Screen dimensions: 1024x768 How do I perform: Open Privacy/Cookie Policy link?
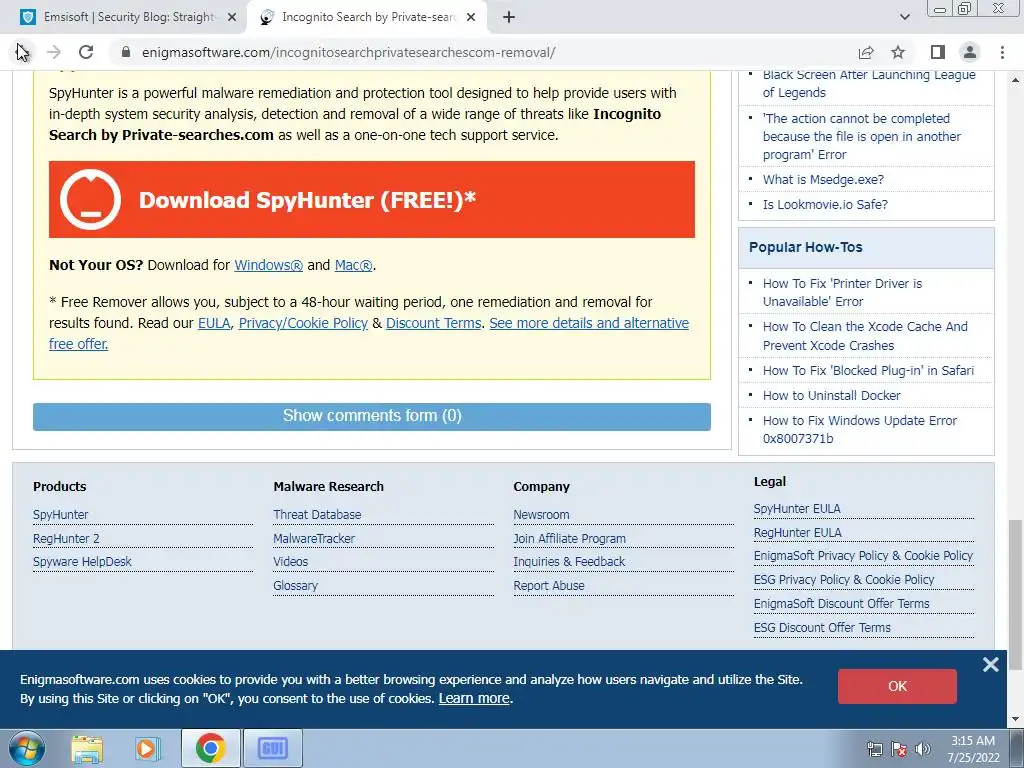point(303,323)
